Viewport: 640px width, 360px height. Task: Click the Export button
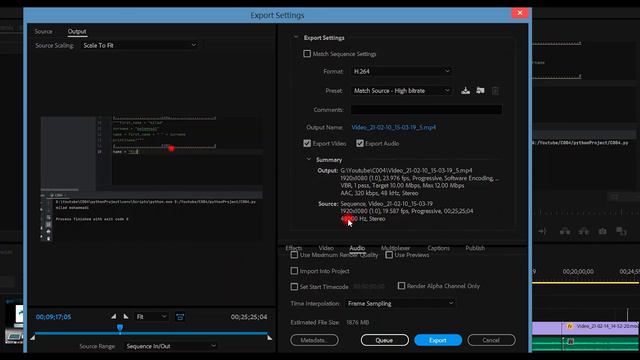click(438, 340)
